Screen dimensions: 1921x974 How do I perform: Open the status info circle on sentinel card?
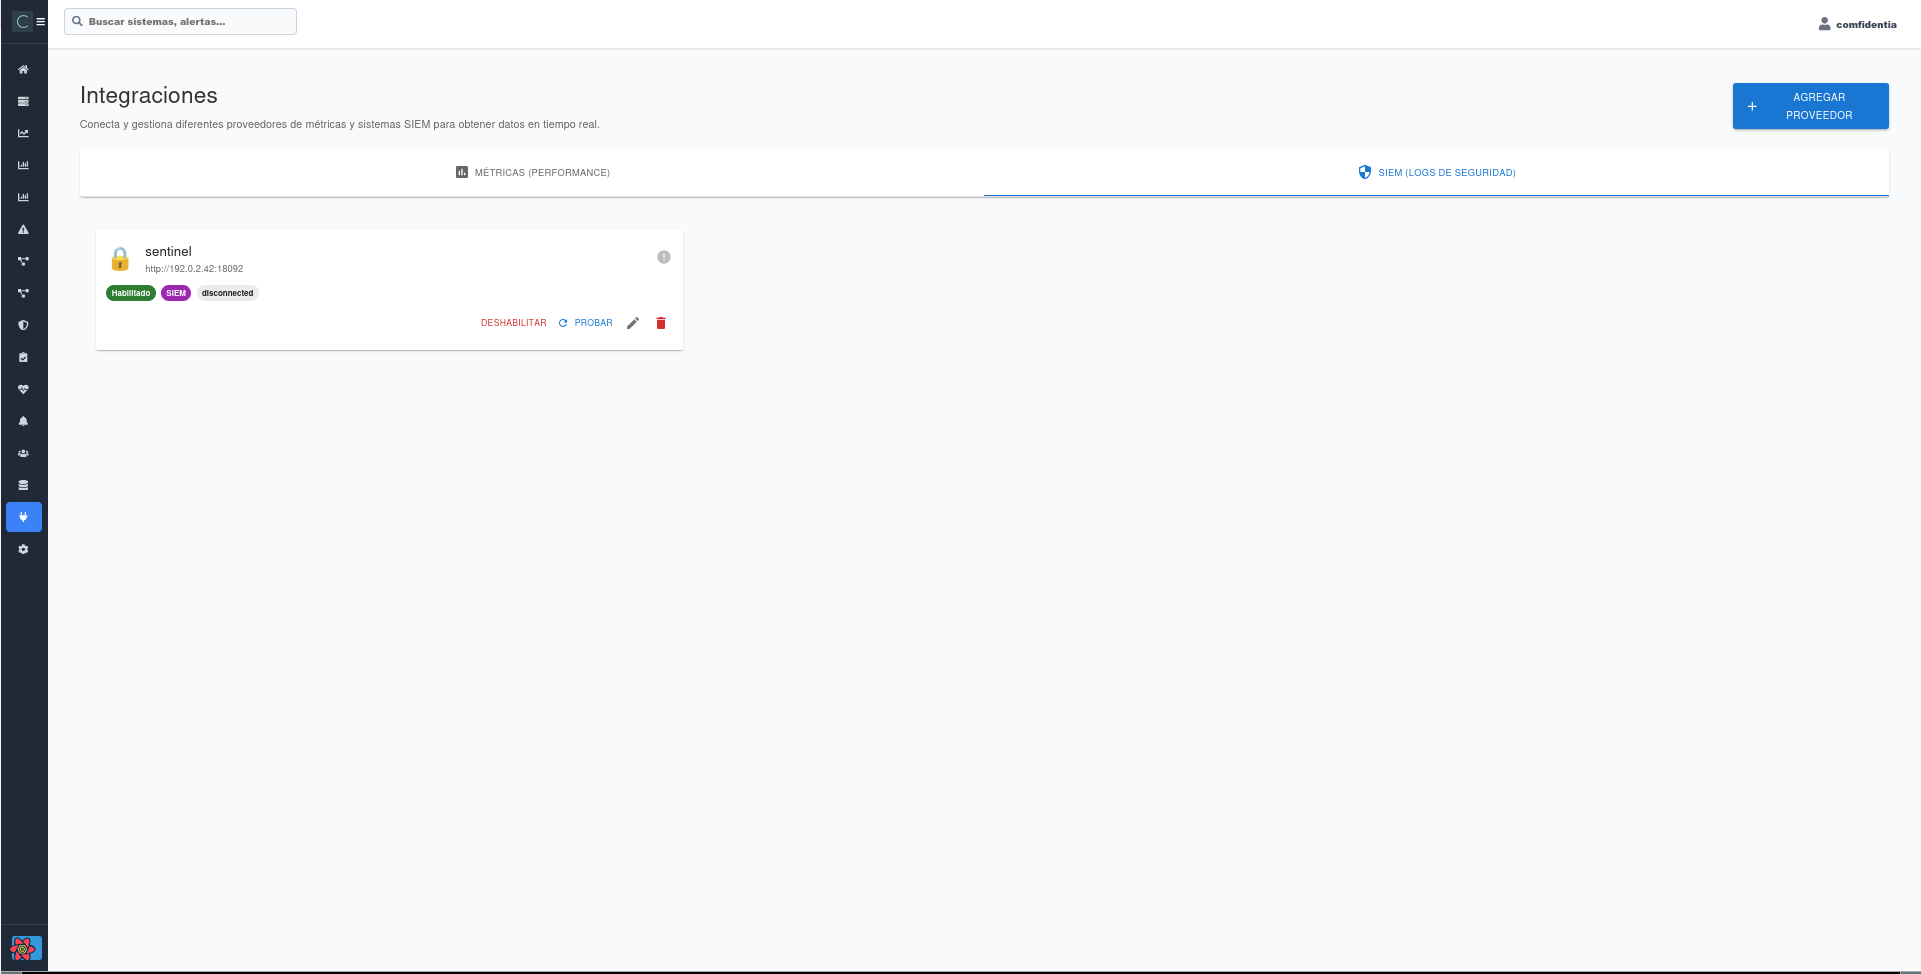point(663,256)
